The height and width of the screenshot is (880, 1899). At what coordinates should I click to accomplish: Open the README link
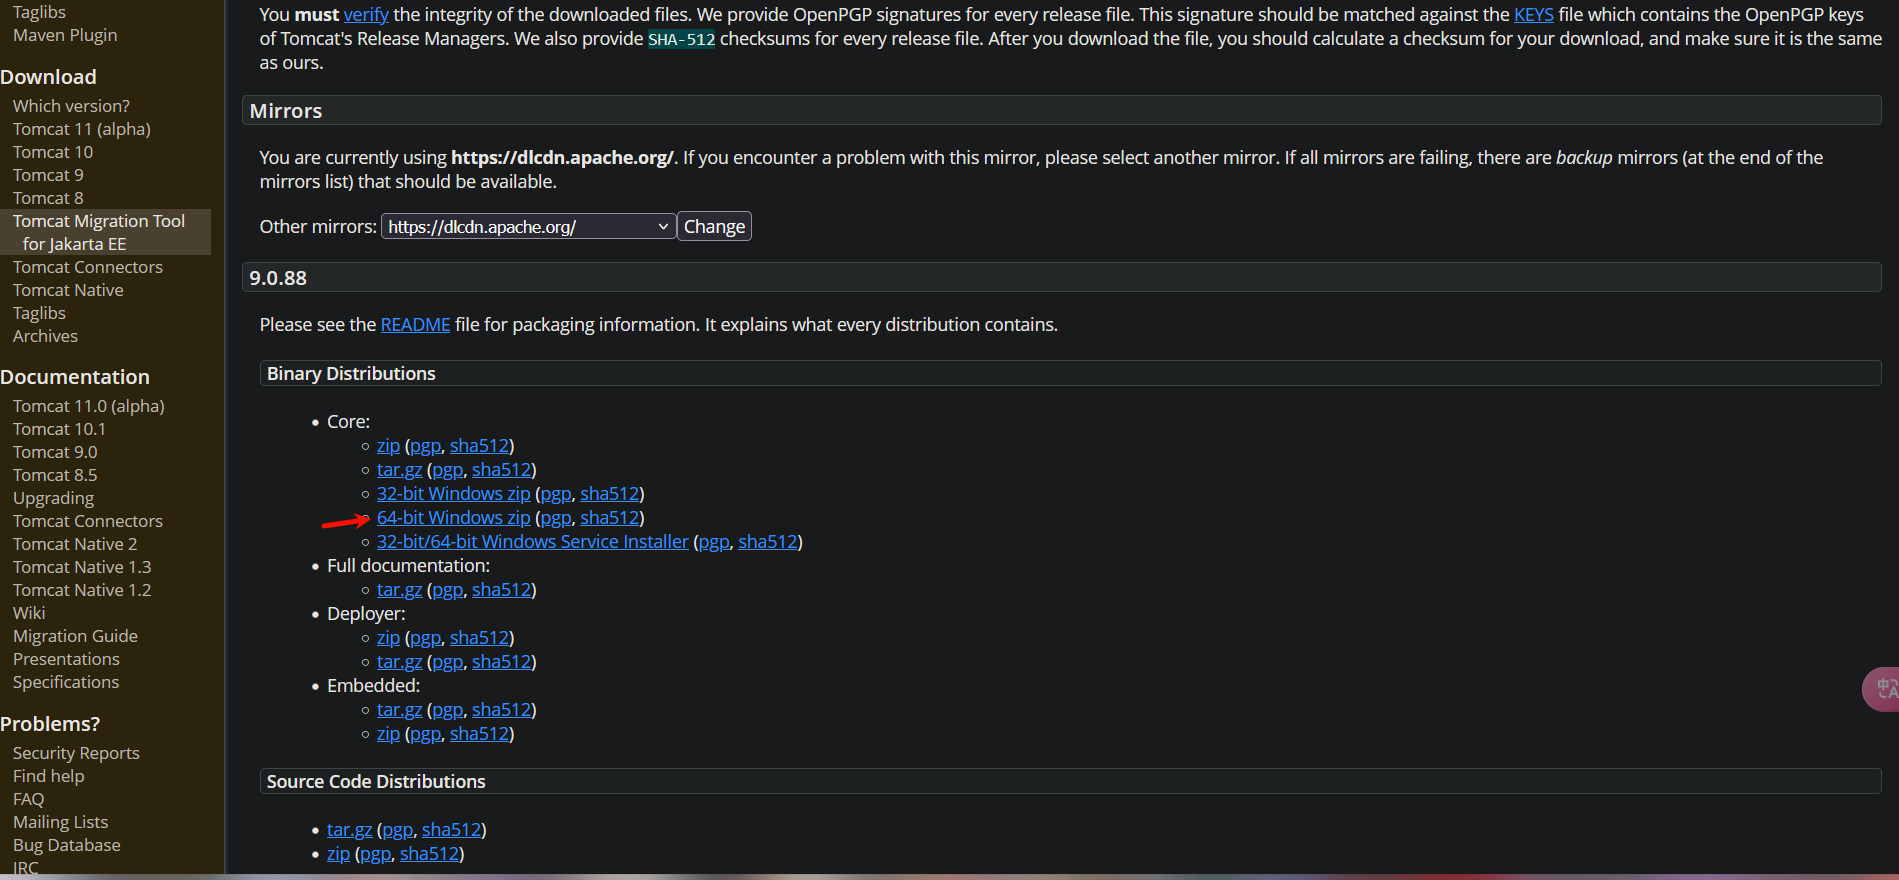coord(416,325)
